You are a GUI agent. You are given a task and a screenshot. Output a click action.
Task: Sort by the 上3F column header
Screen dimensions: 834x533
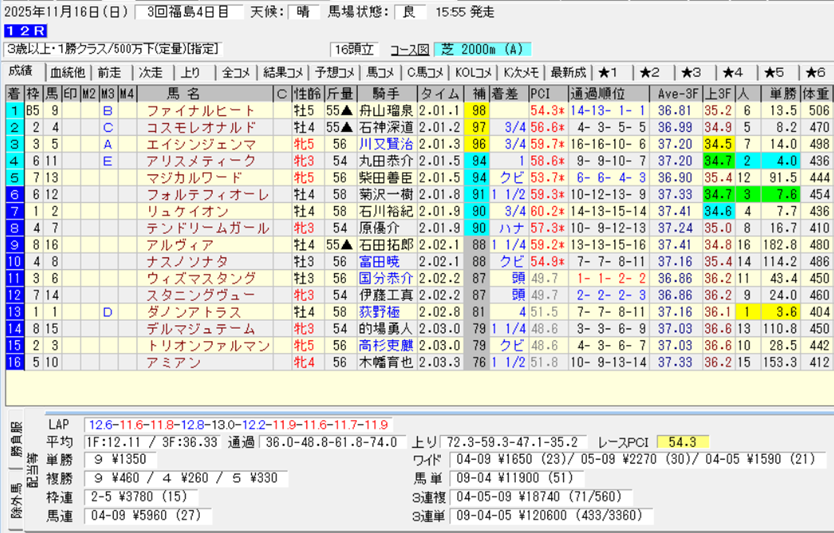coord(716,93)
